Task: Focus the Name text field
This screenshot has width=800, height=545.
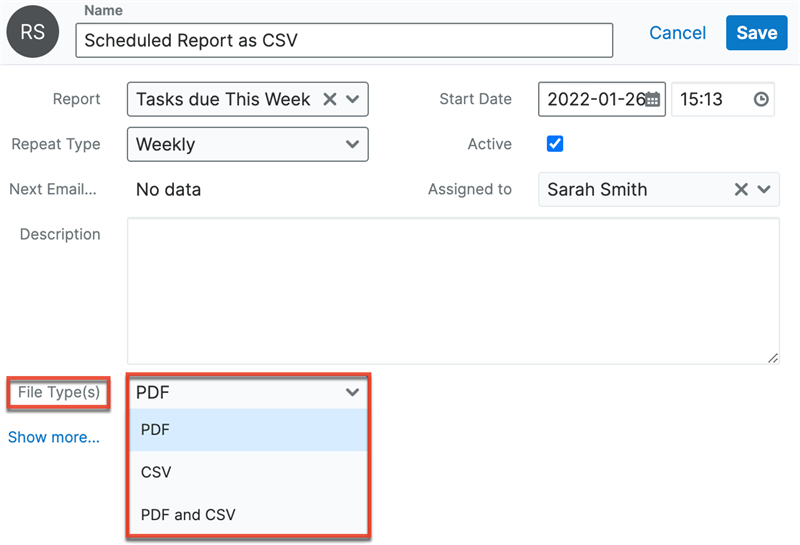Action: [344, 41]
